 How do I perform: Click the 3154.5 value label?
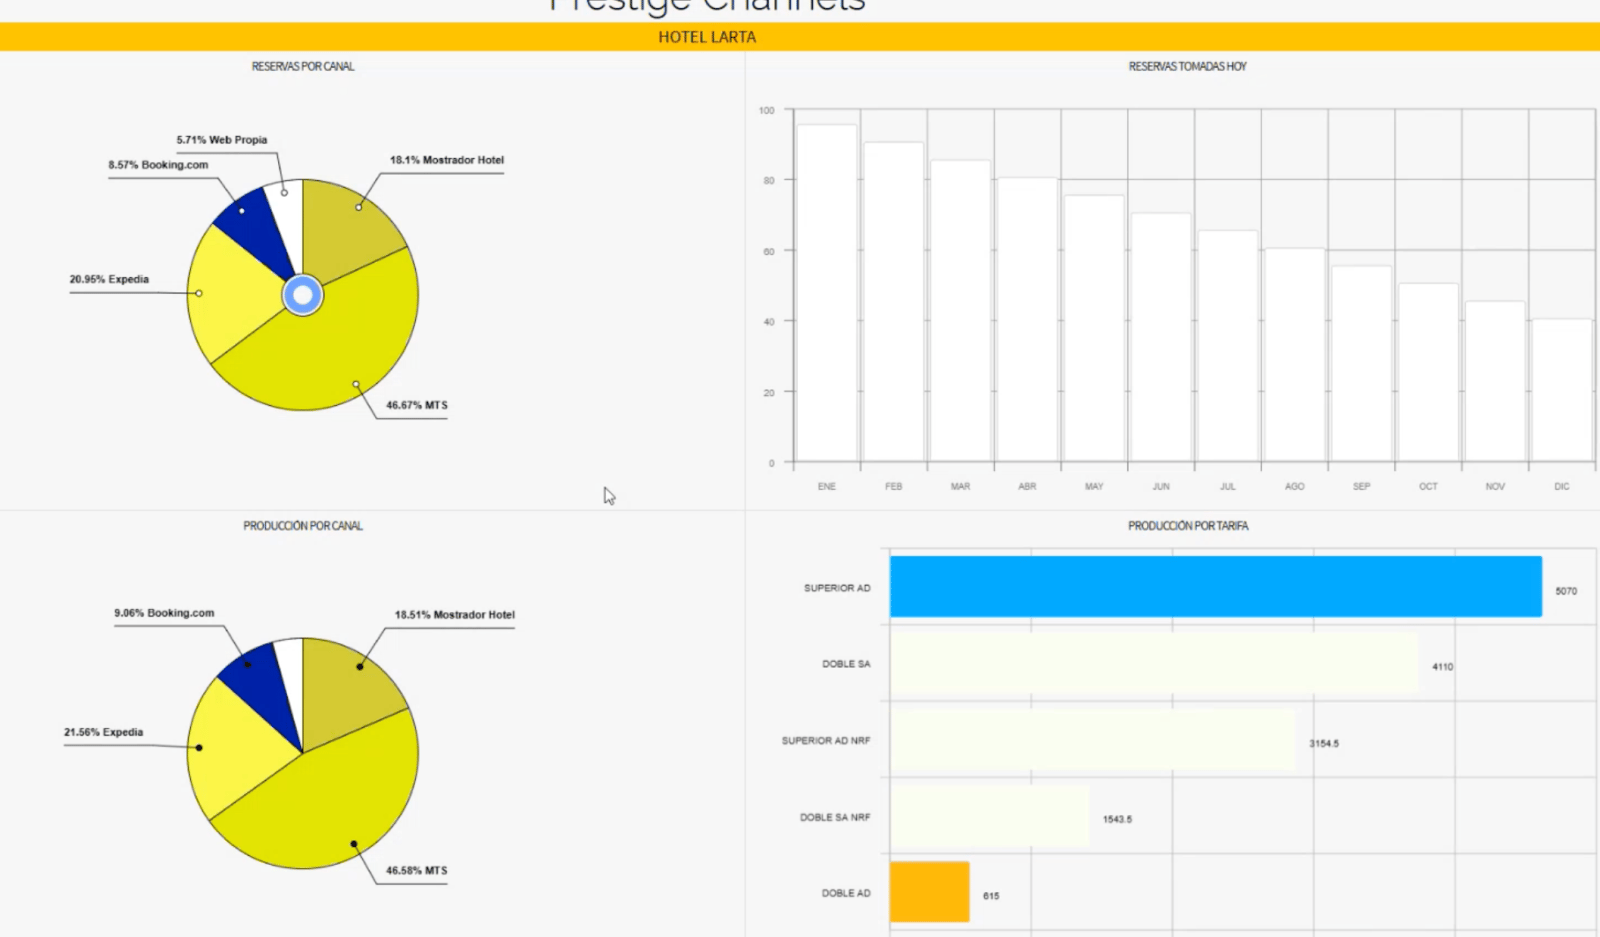[1324, 744]
